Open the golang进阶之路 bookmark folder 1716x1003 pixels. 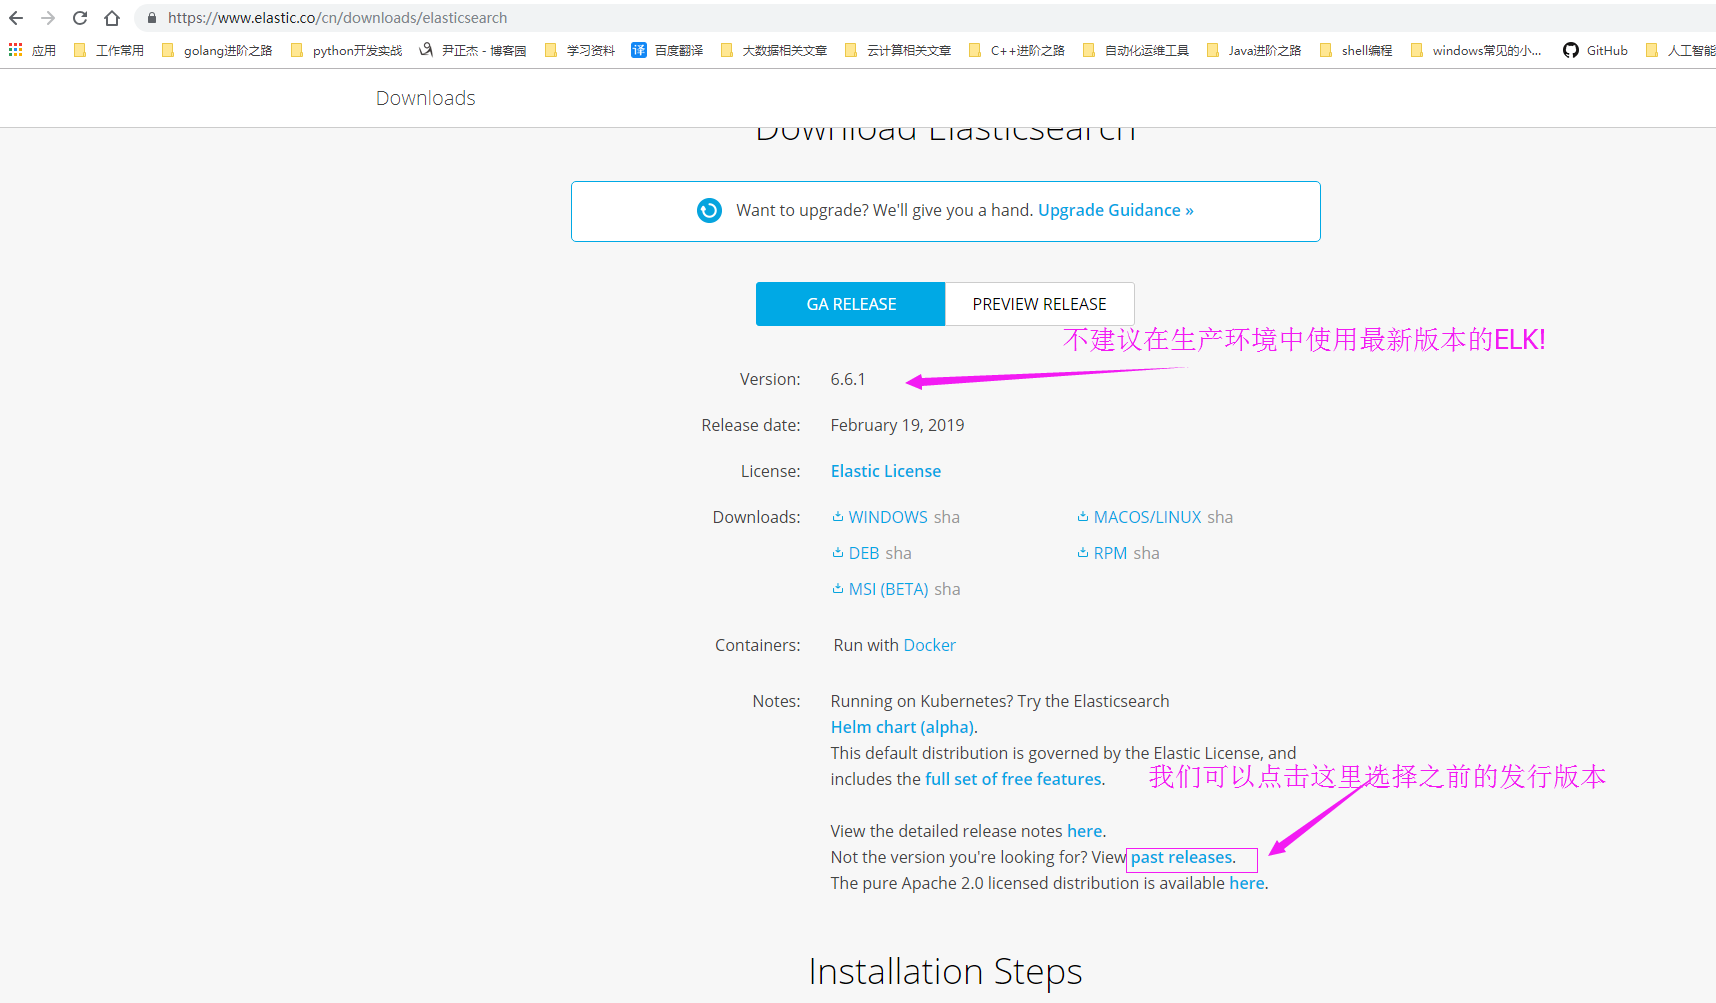click(216, 50)
